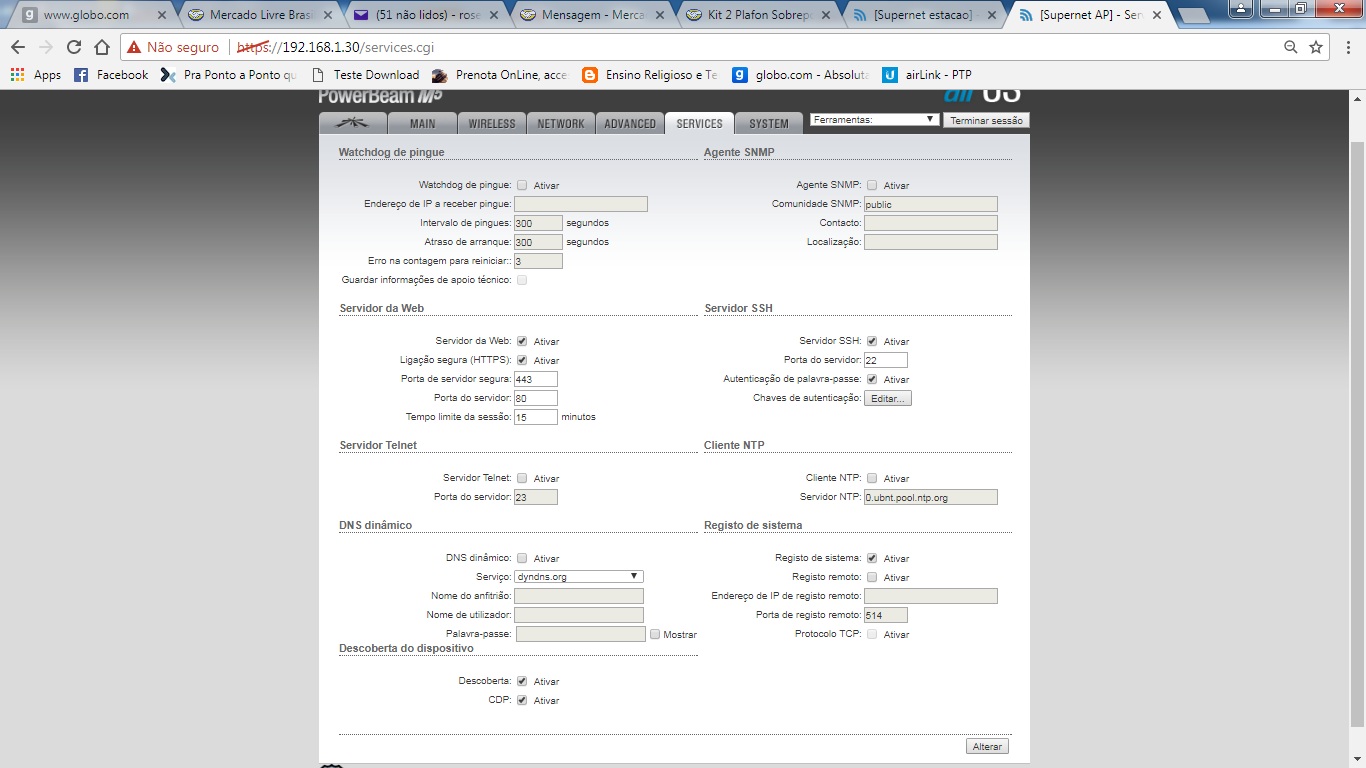Open the Teste Download bookmark

tap(366, 75)
